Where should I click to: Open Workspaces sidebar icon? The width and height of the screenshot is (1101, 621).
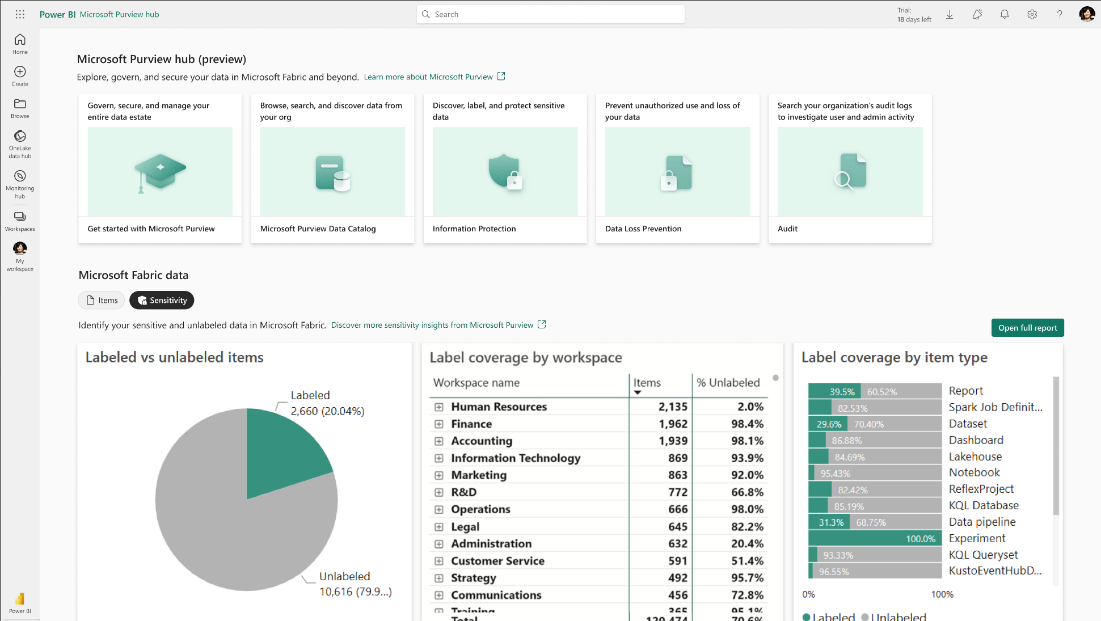click(x=20, y=221)
